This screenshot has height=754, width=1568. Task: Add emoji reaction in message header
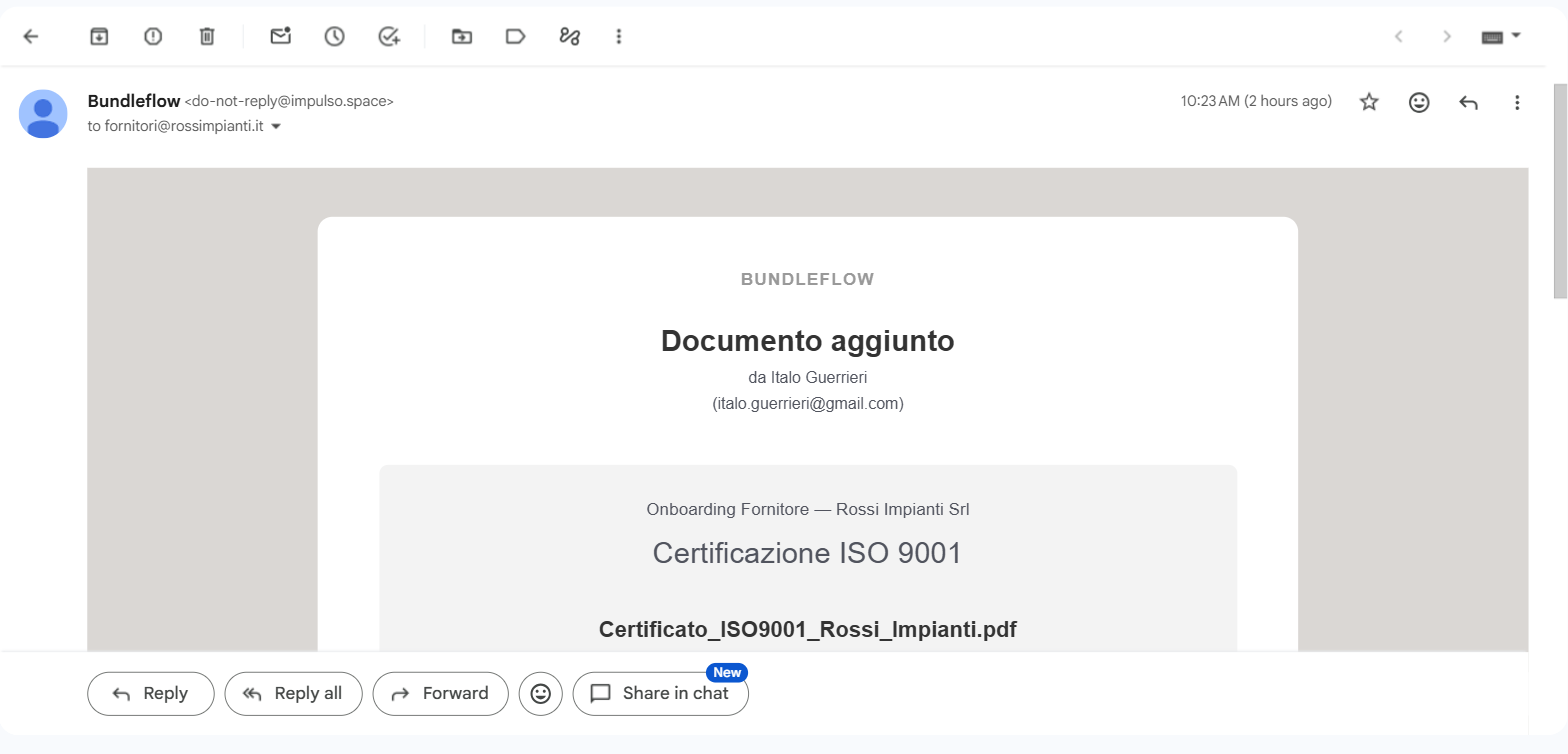1419,102
